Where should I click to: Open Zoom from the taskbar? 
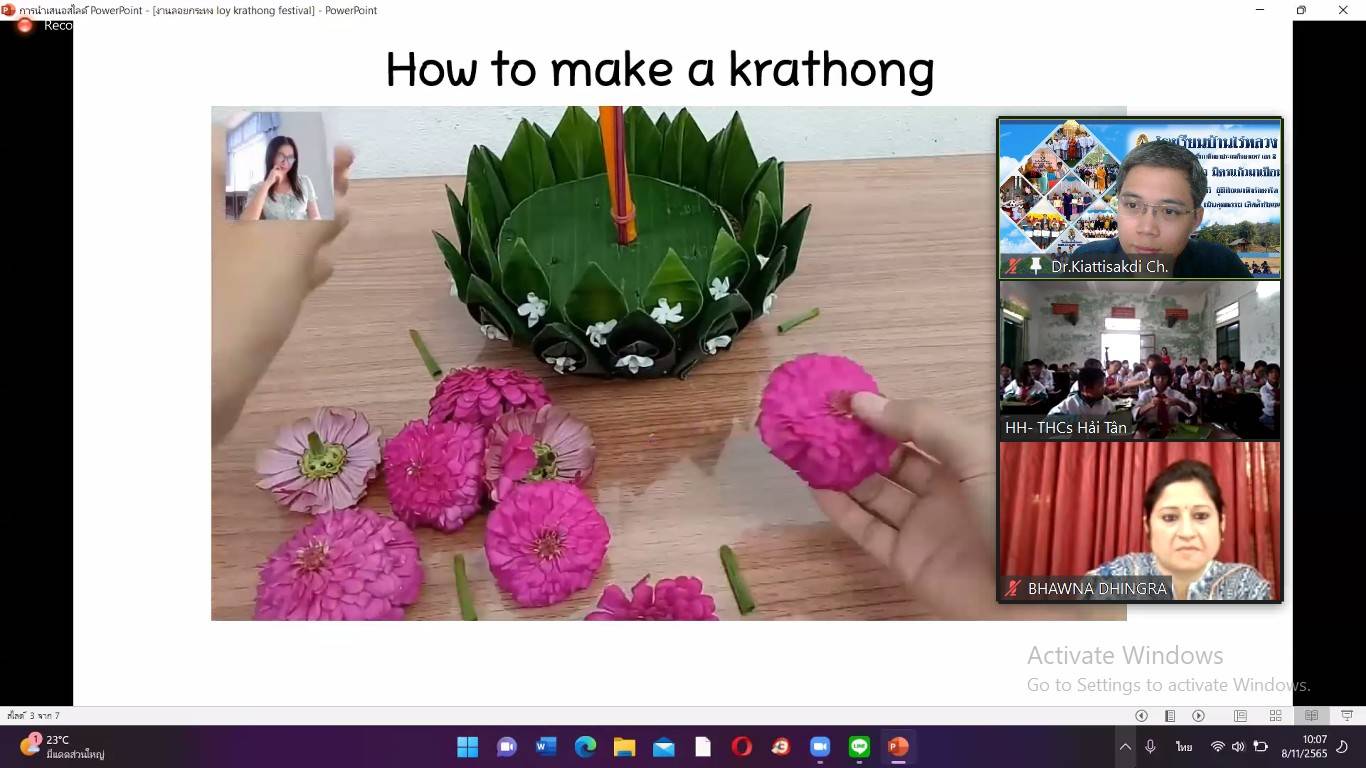pyautogui.click(x=820, y=747)
